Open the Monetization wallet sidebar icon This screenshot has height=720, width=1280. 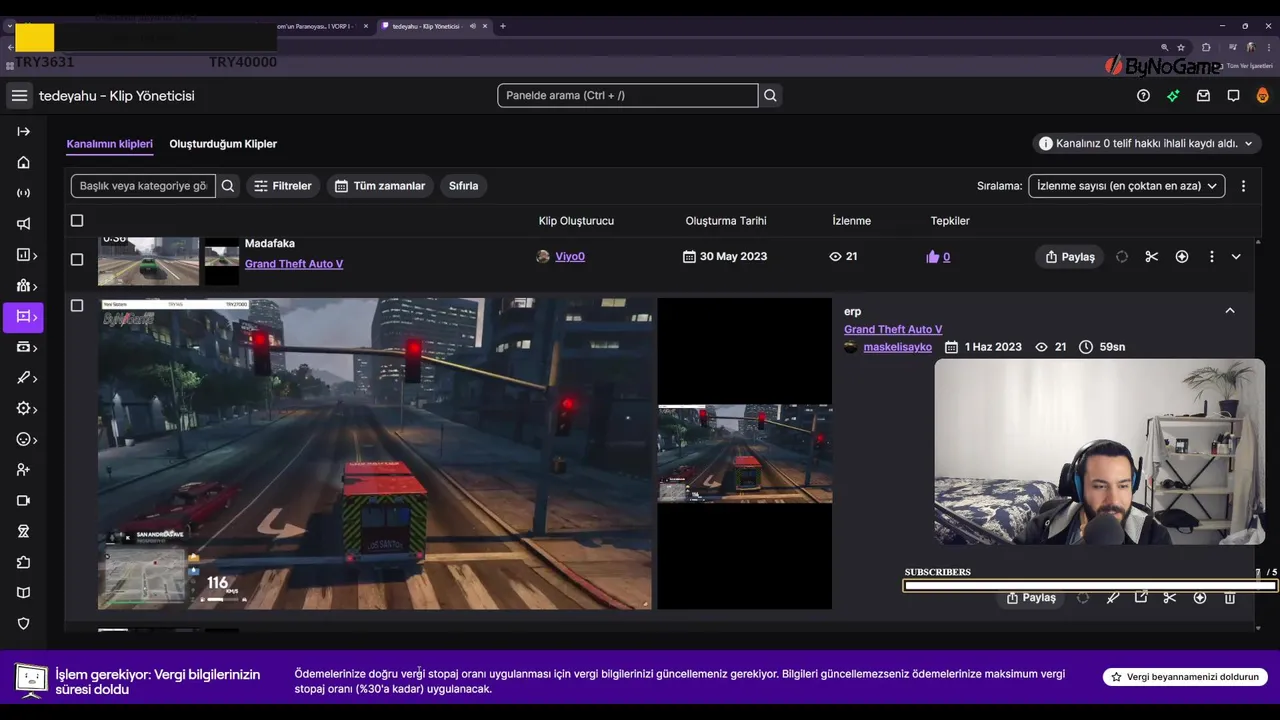coord(24,347)
